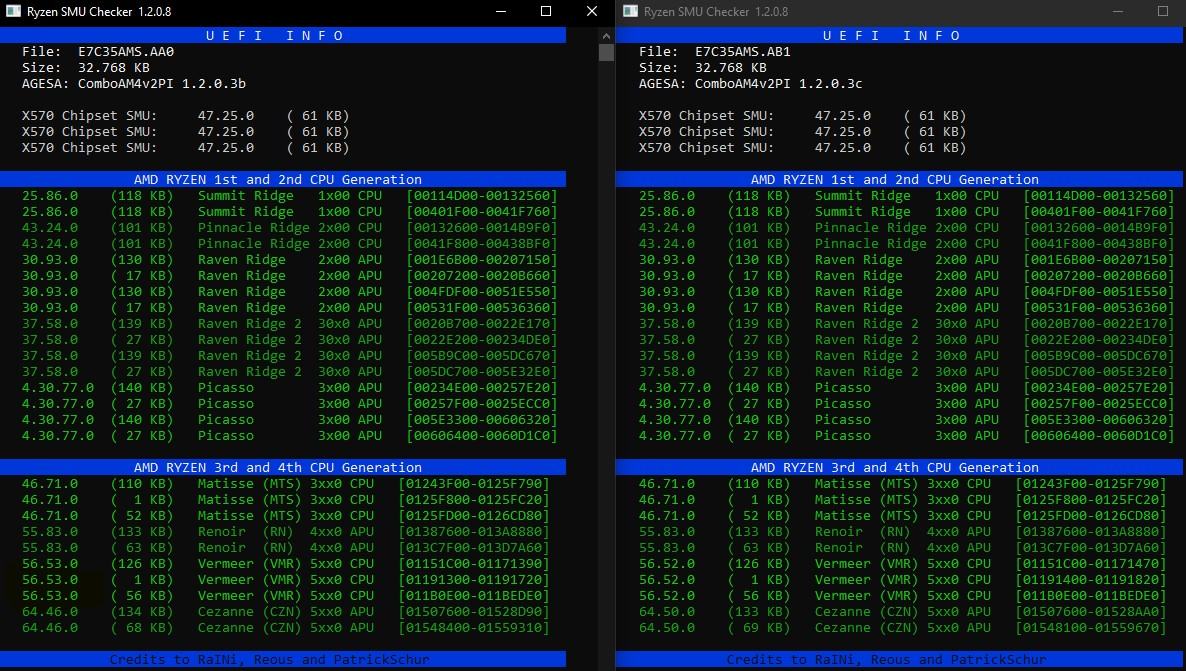Click Cezanne 64.50.0 row [01548100-01559670]
Image resolution: width=1186 pixels, height=671 pixels.
tap(903, 628)
